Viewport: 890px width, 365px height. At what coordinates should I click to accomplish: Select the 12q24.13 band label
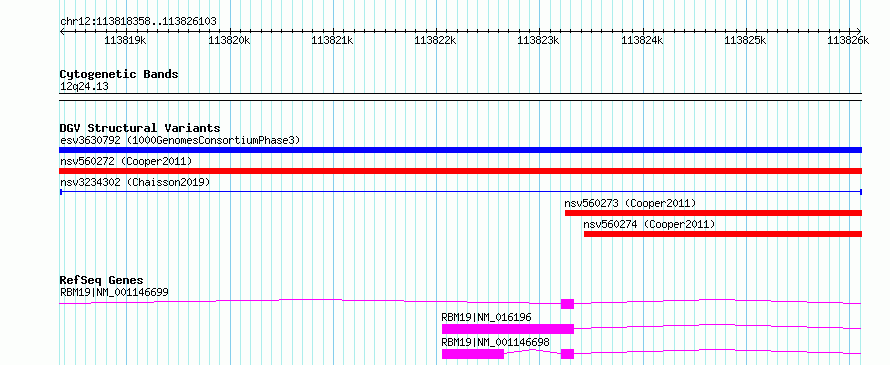pos(84,87)
